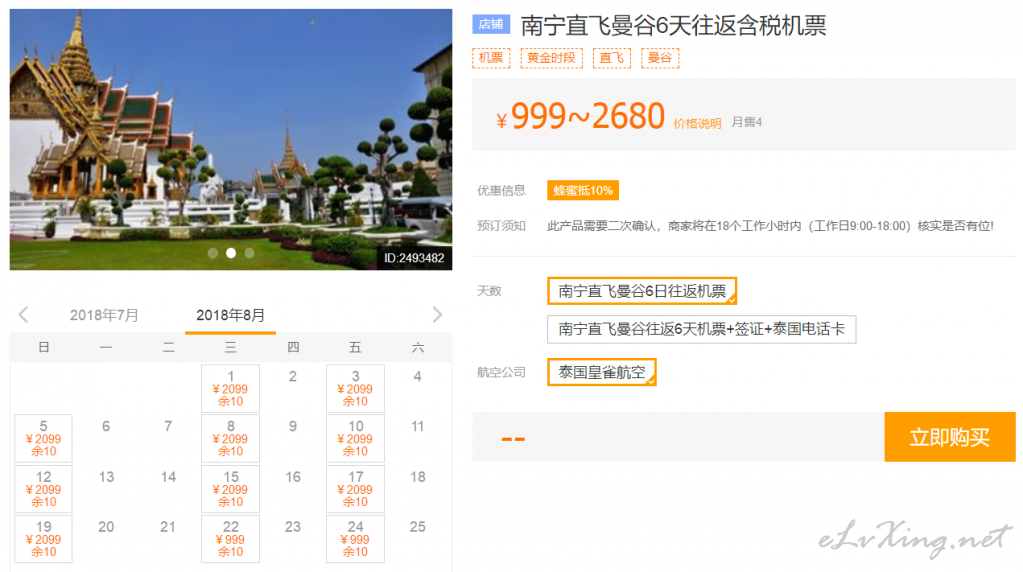Screen dimensions: 1023x572
Task: Click date 2 in the calendar
Action: coord(293,376)
